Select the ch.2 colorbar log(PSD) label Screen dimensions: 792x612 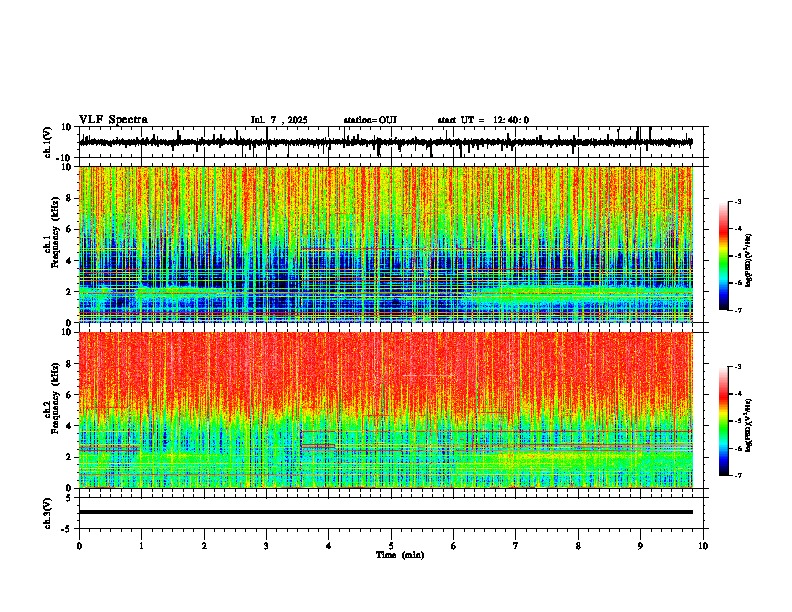749,425
